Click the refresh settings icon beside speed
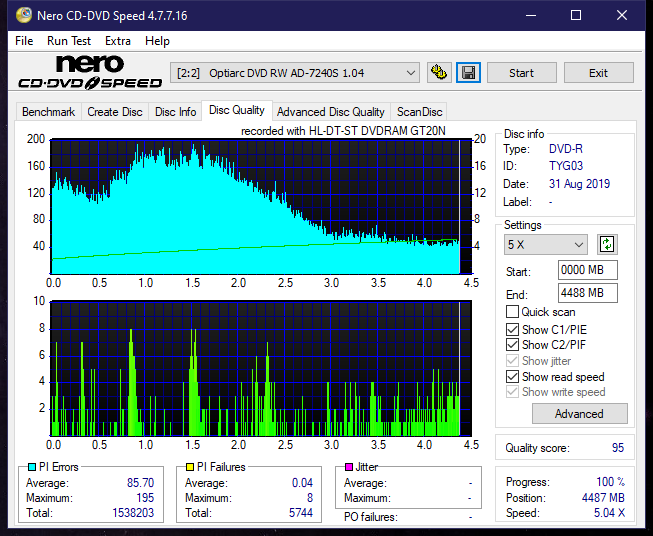The width and height of the screenshot is (653, 536). 607,244
